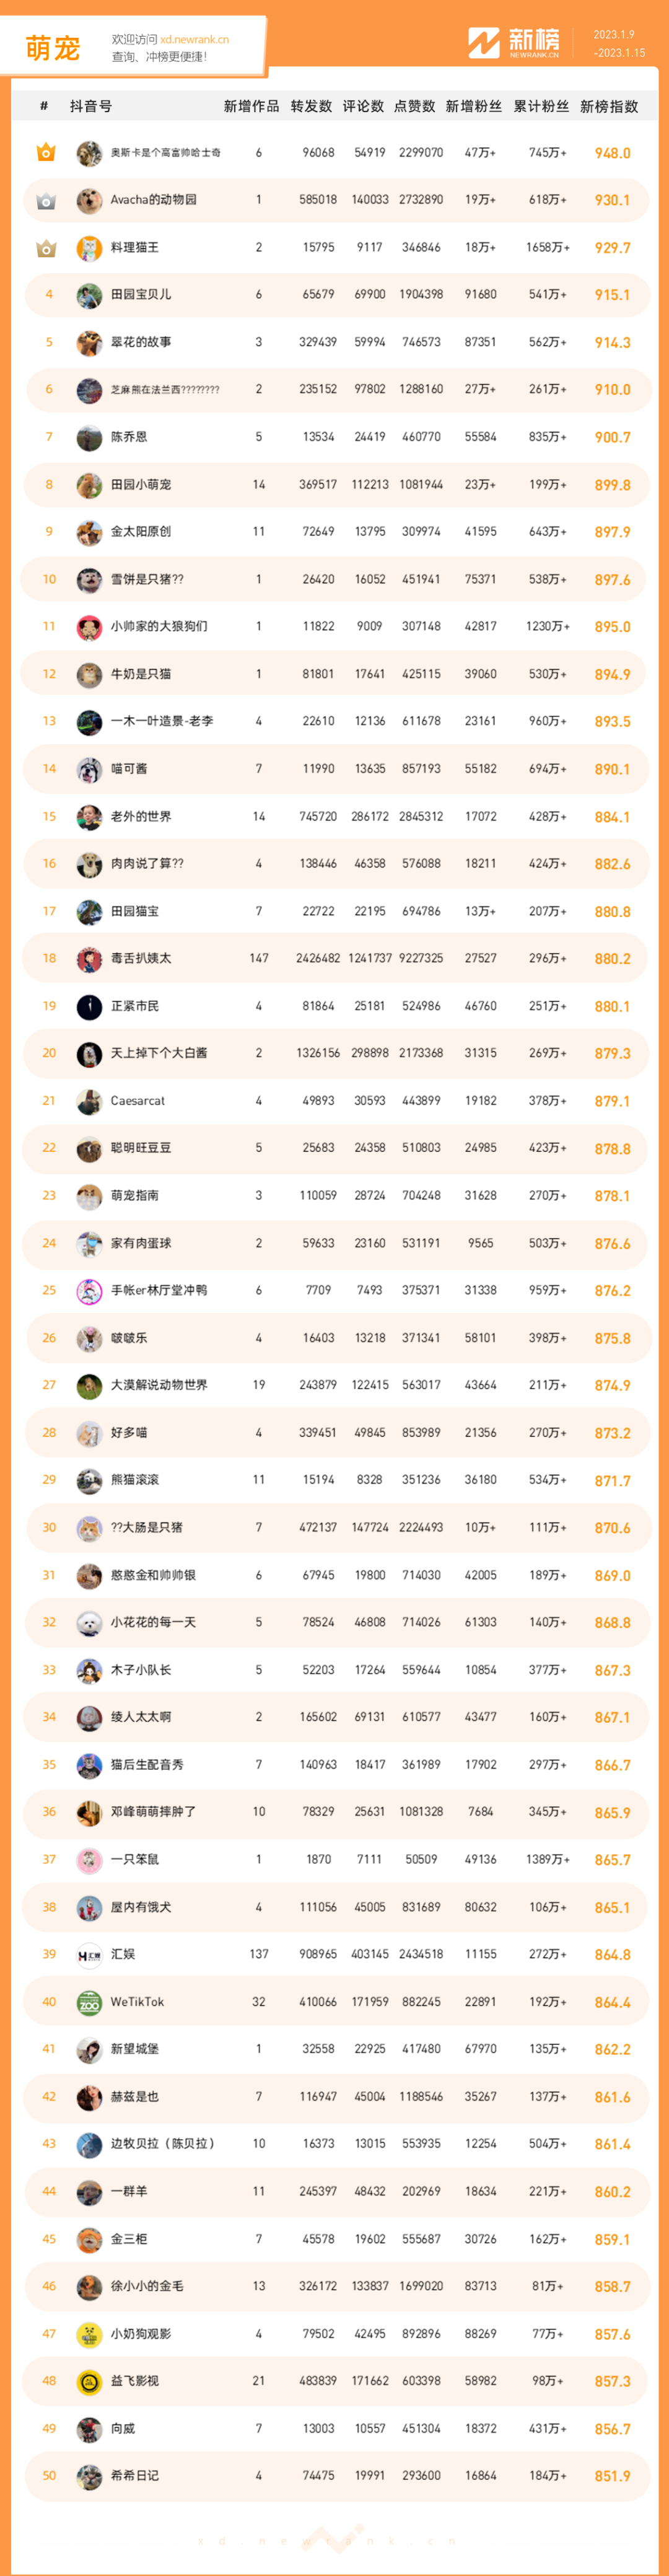Select the 萌宠 category title
The height and width of the screenshot is (2576, 669).
52,48
